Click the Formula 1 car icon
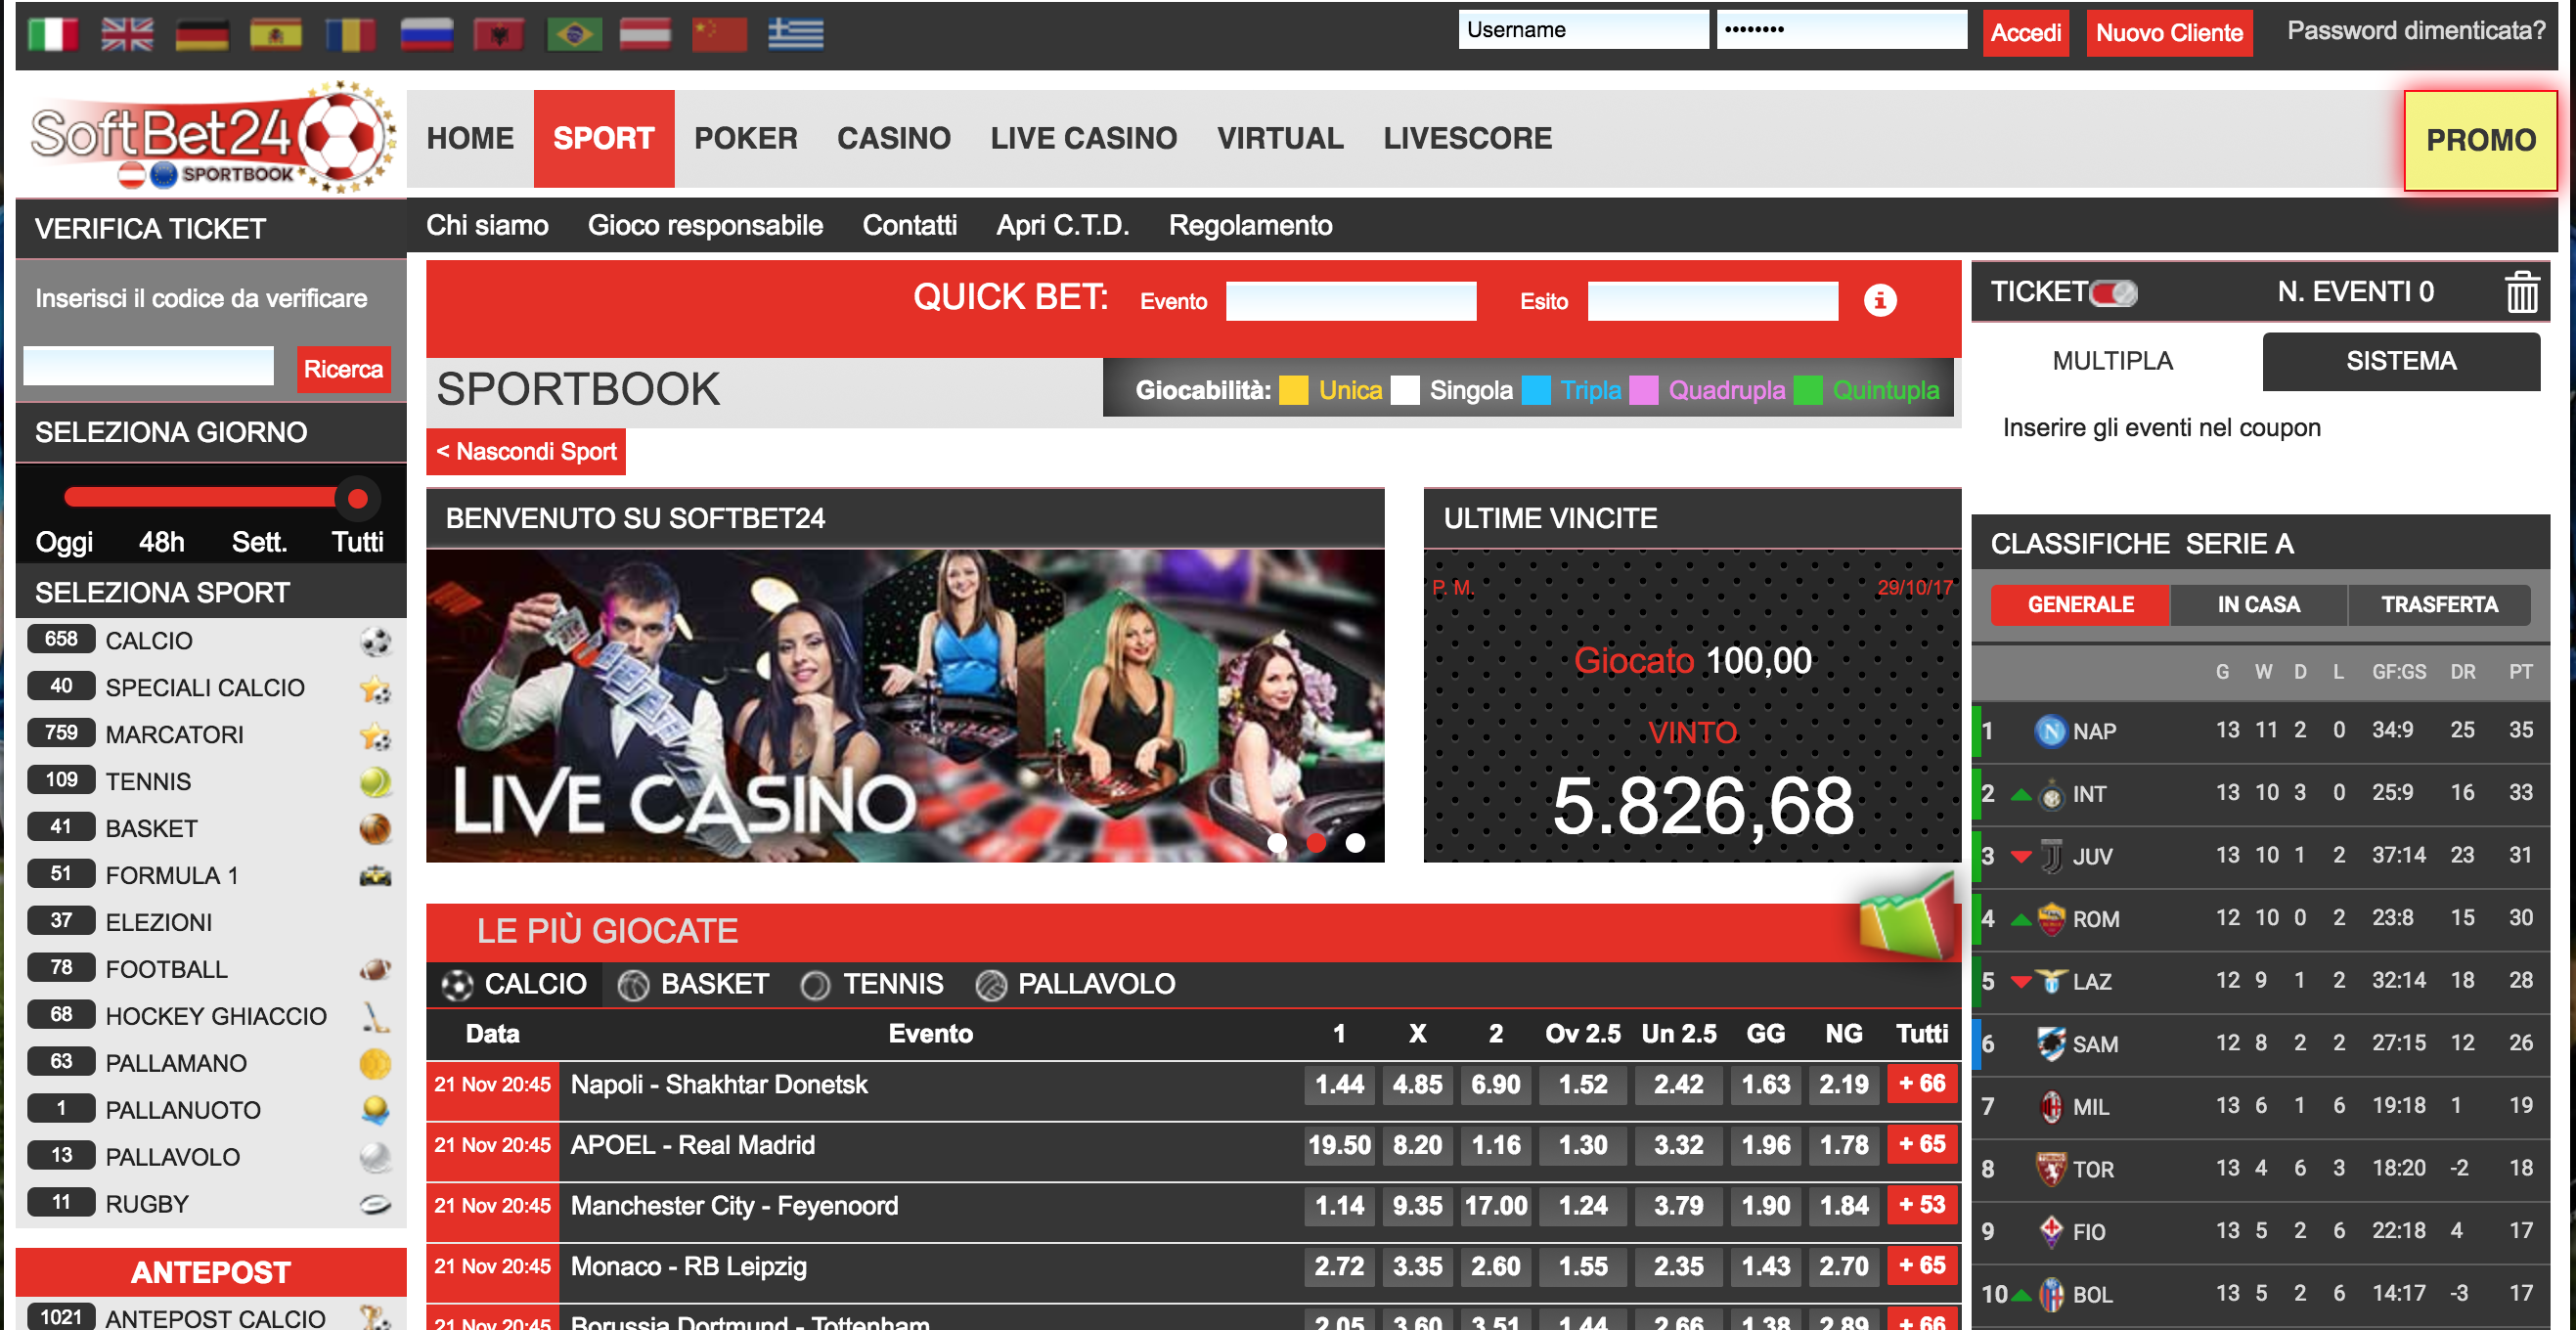Image resolution: width=2576 pixels, height=1330 pixels. (x=375, y=876)
